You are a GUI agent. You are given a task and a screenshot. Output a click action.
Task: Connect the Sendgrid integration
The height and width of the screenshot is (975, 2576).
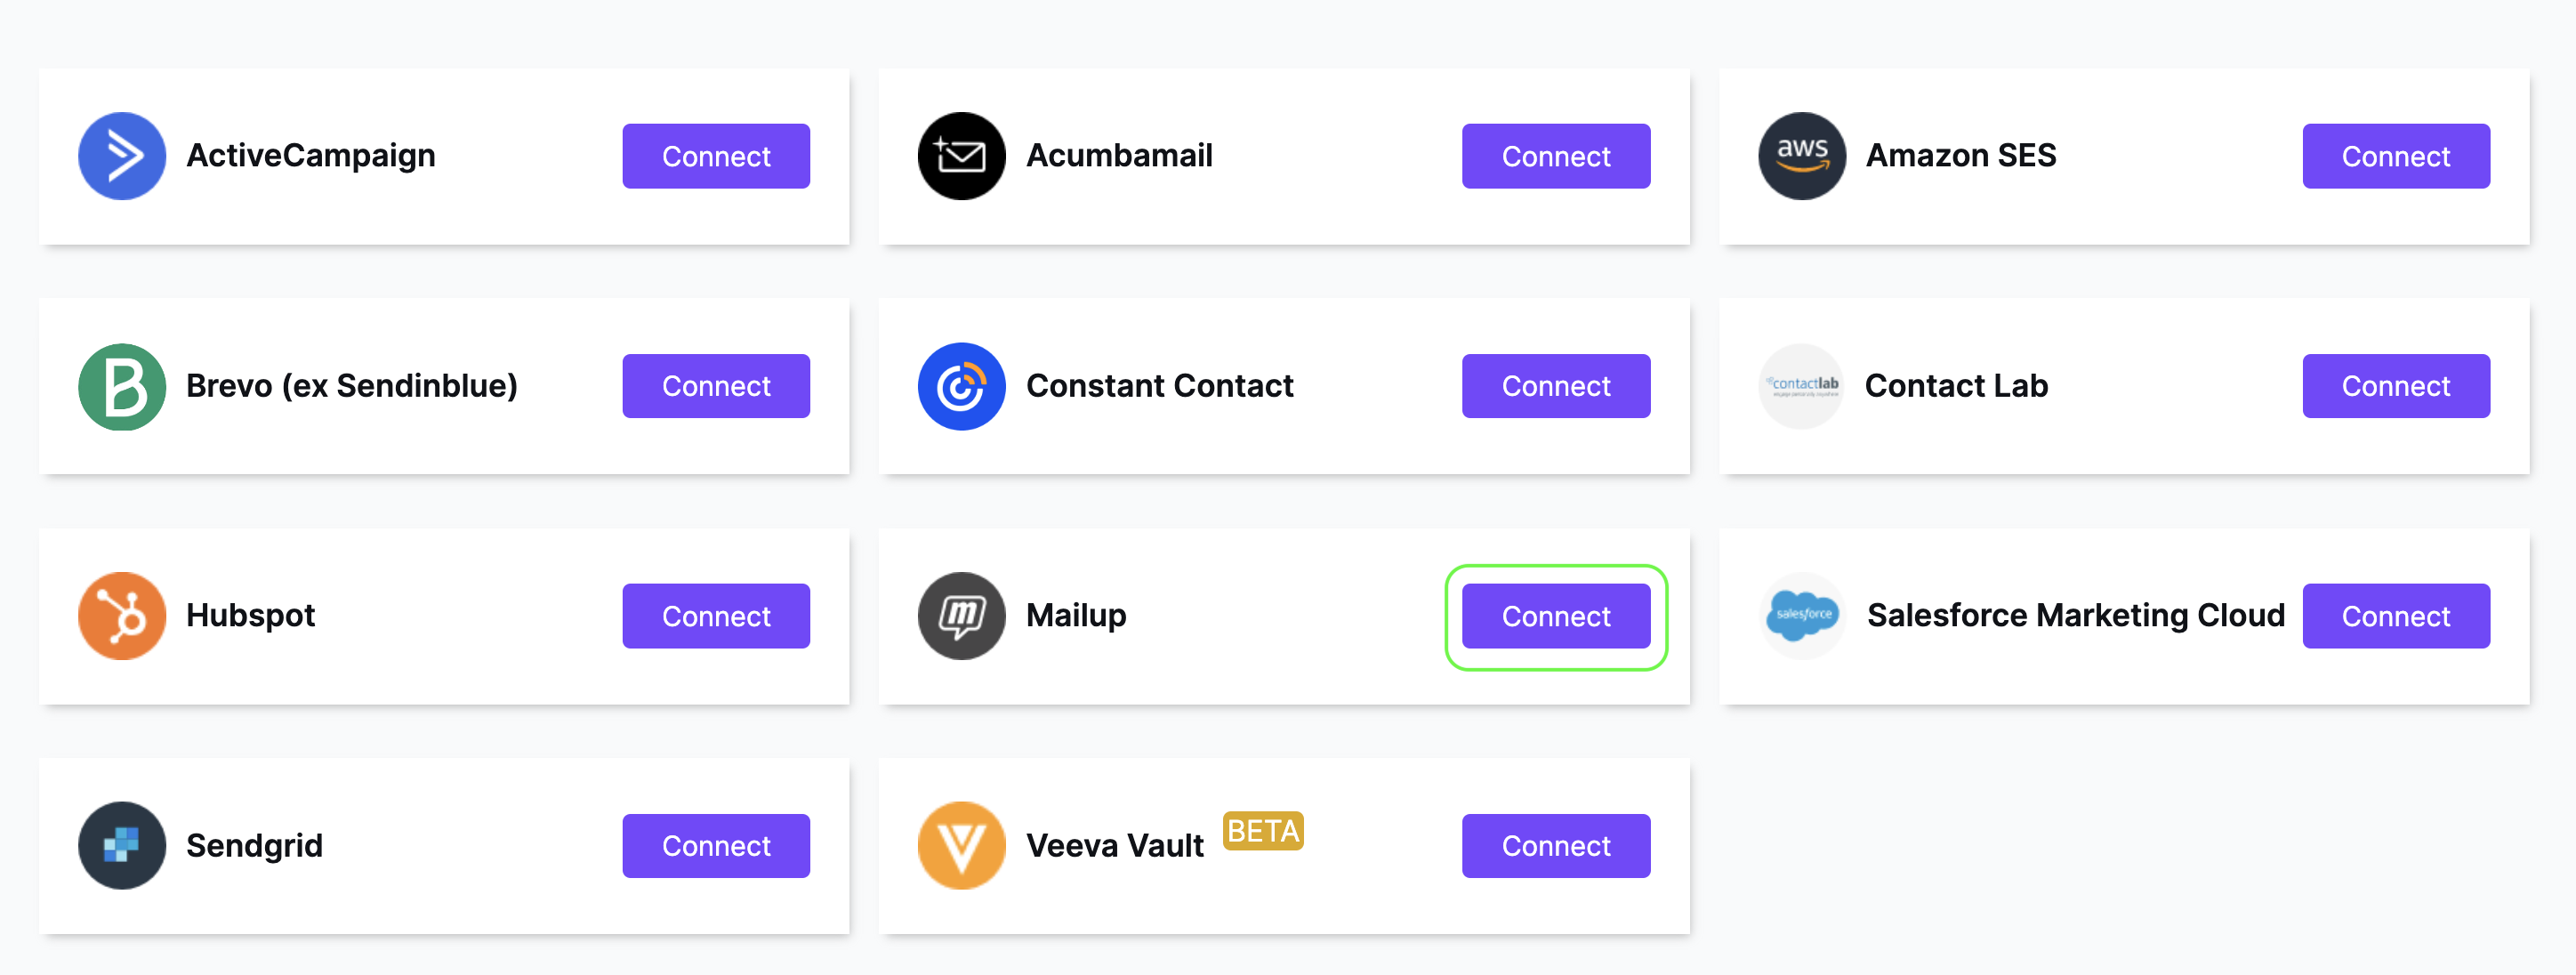[716, 846]
